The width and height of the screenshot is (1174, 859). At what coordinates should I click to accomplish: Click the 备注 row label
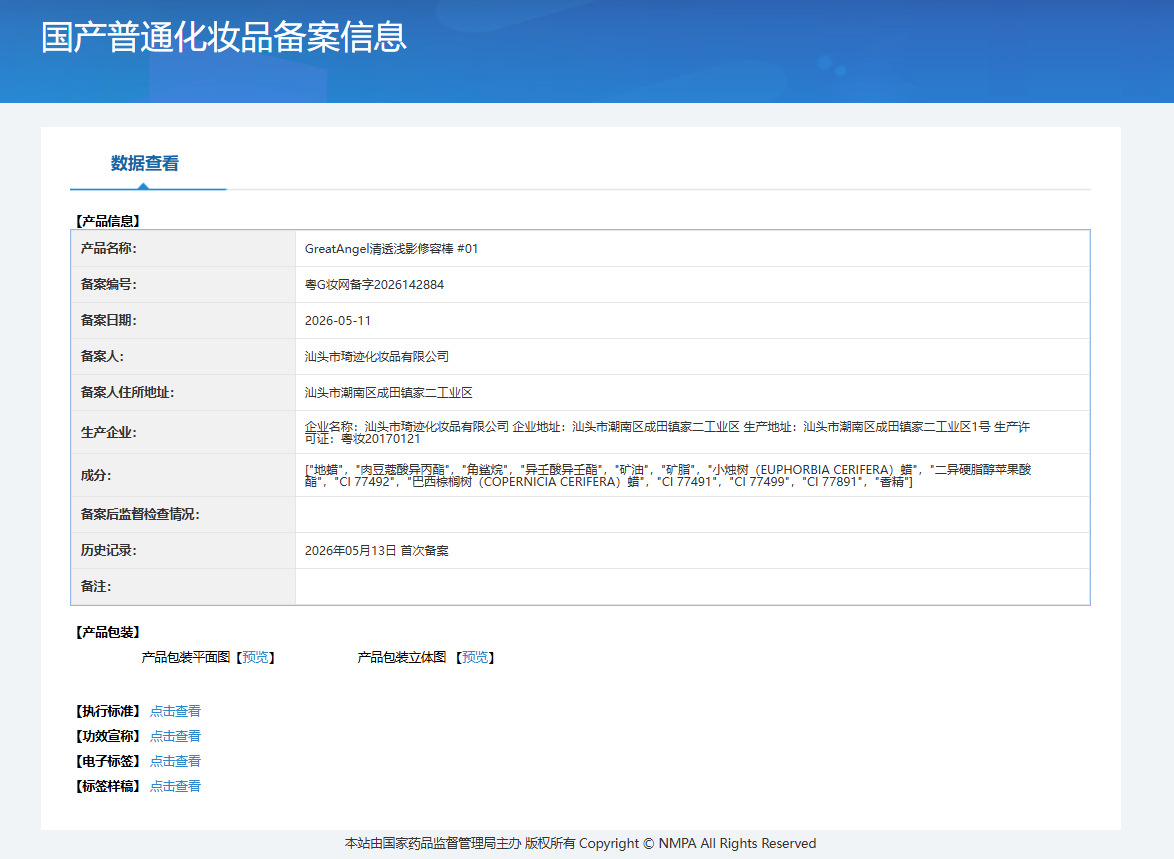[x=96, y=586]
